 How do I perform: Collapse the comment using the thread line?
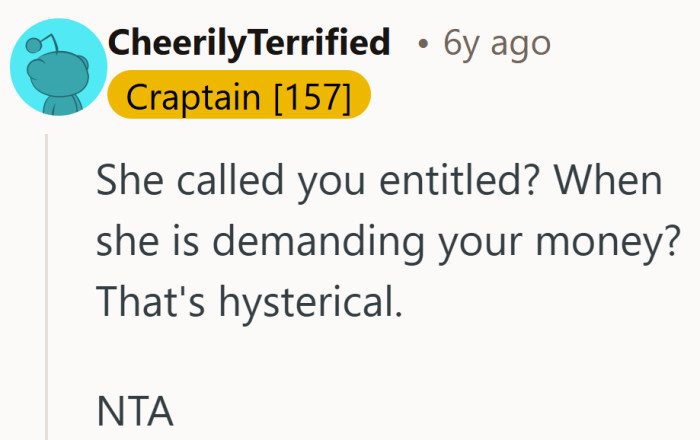click(x=45, y=290)
